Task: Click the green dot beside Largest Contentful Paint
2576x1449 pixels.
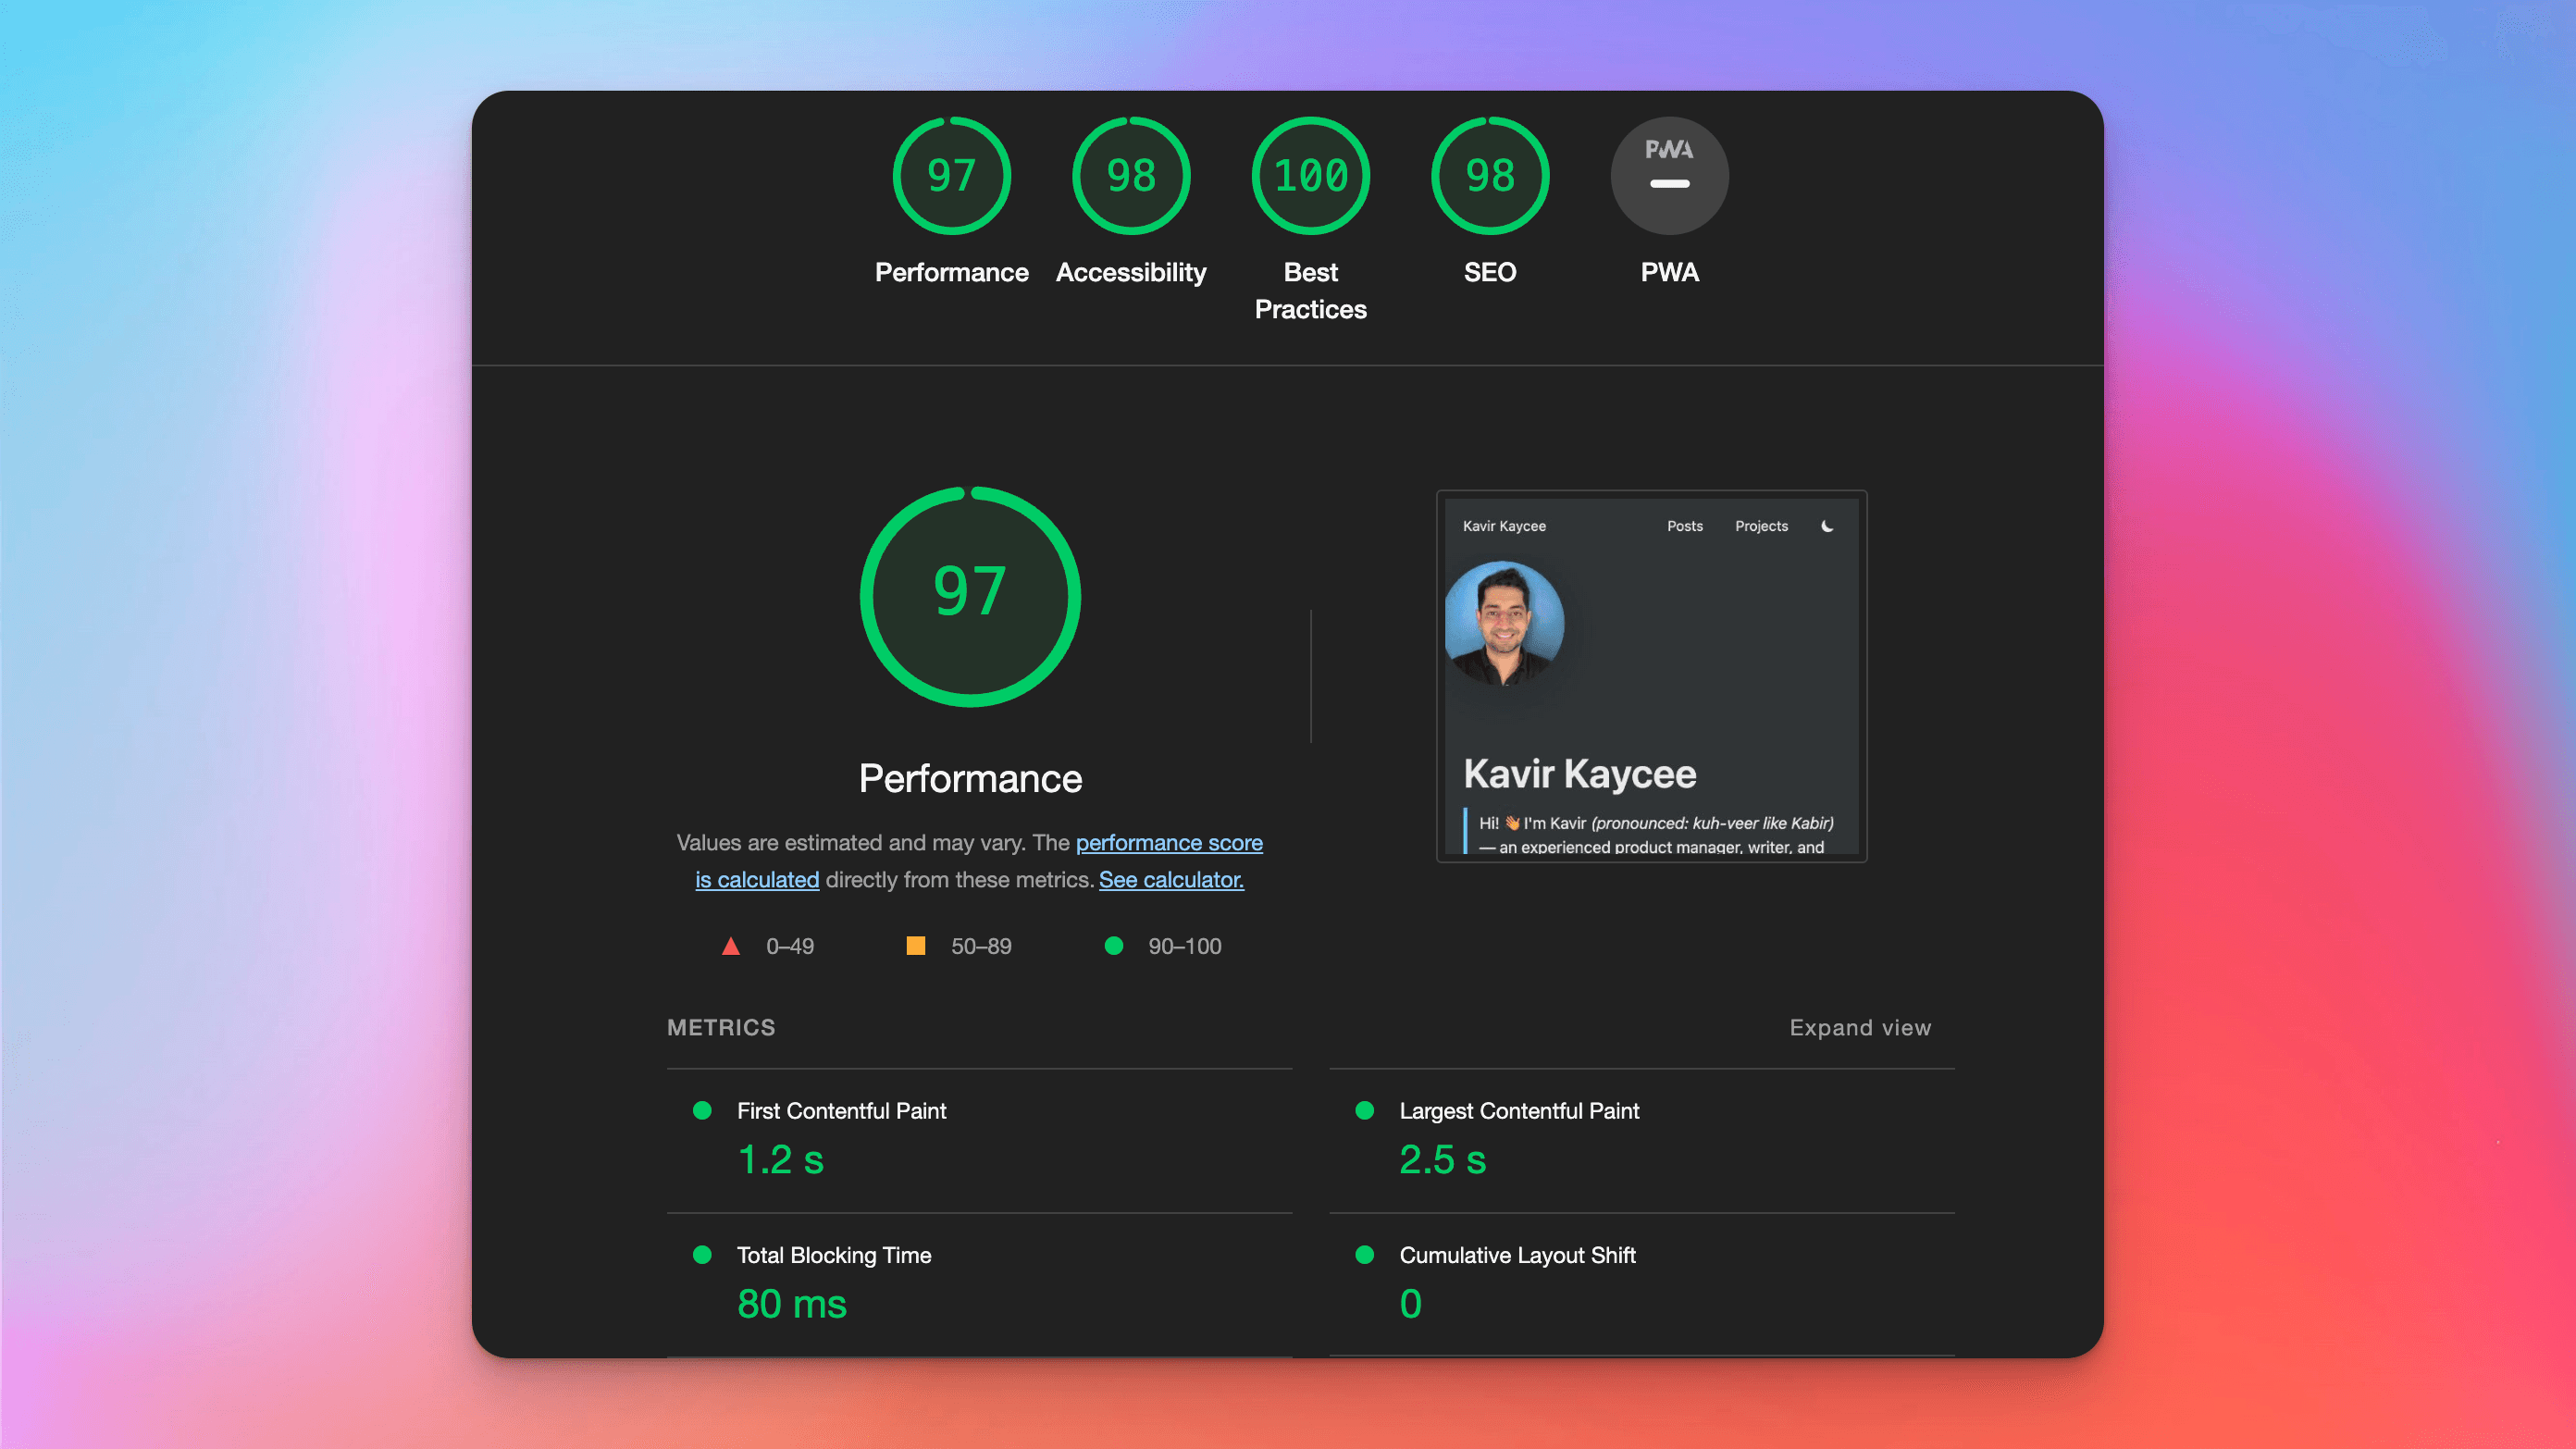Action: pos(1364,1110)
